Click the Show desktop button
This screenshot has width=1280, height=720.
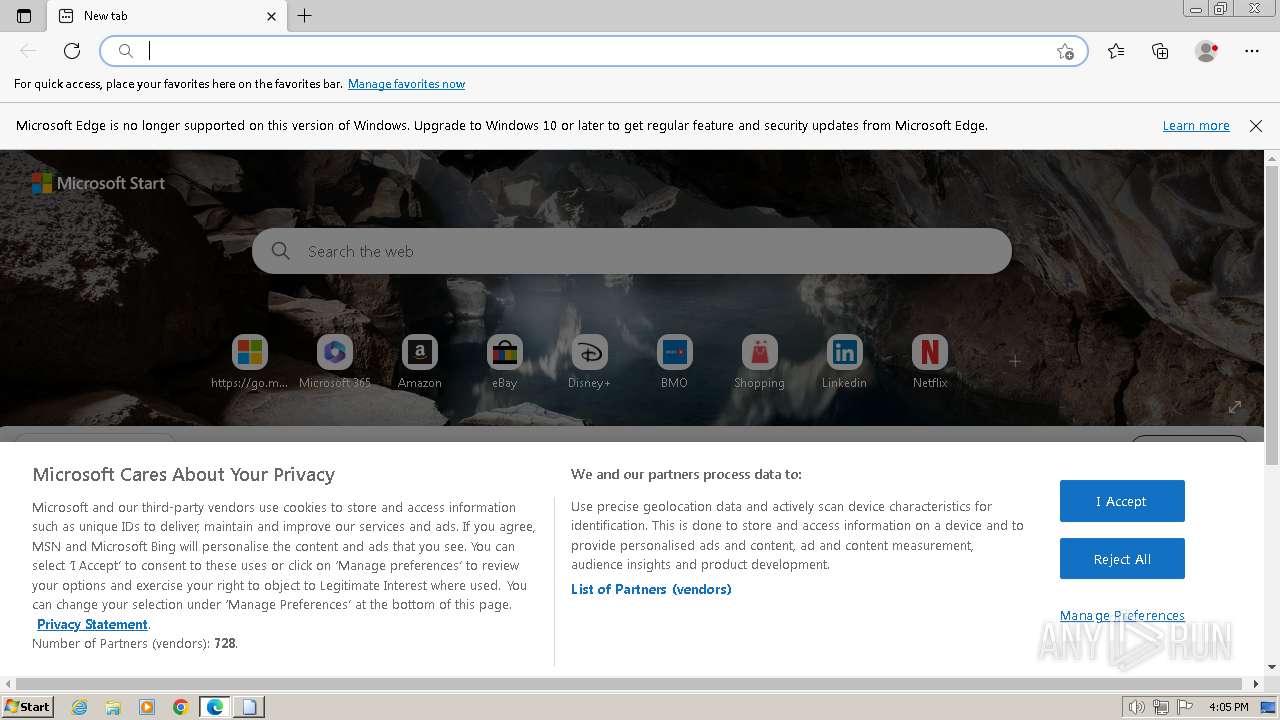pyautogui.click(x=1269, y=707)
